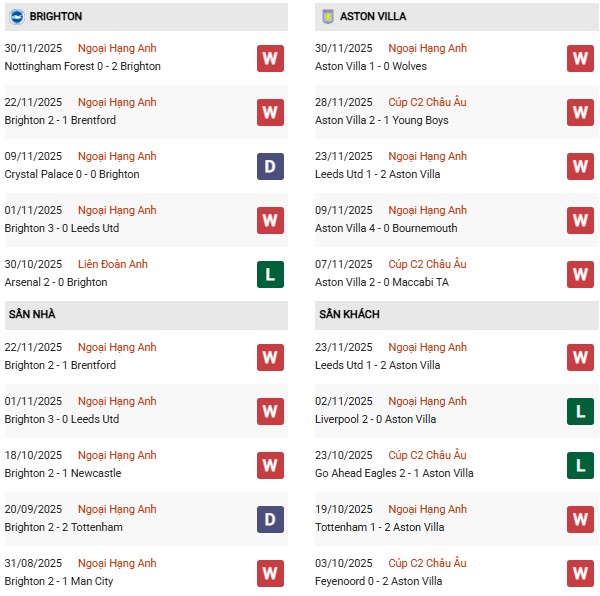Click W badge for Aston Villa 4 - 0 Bournemouth
The height and width of the screenshot is (596, 600).
pos(580,220)
